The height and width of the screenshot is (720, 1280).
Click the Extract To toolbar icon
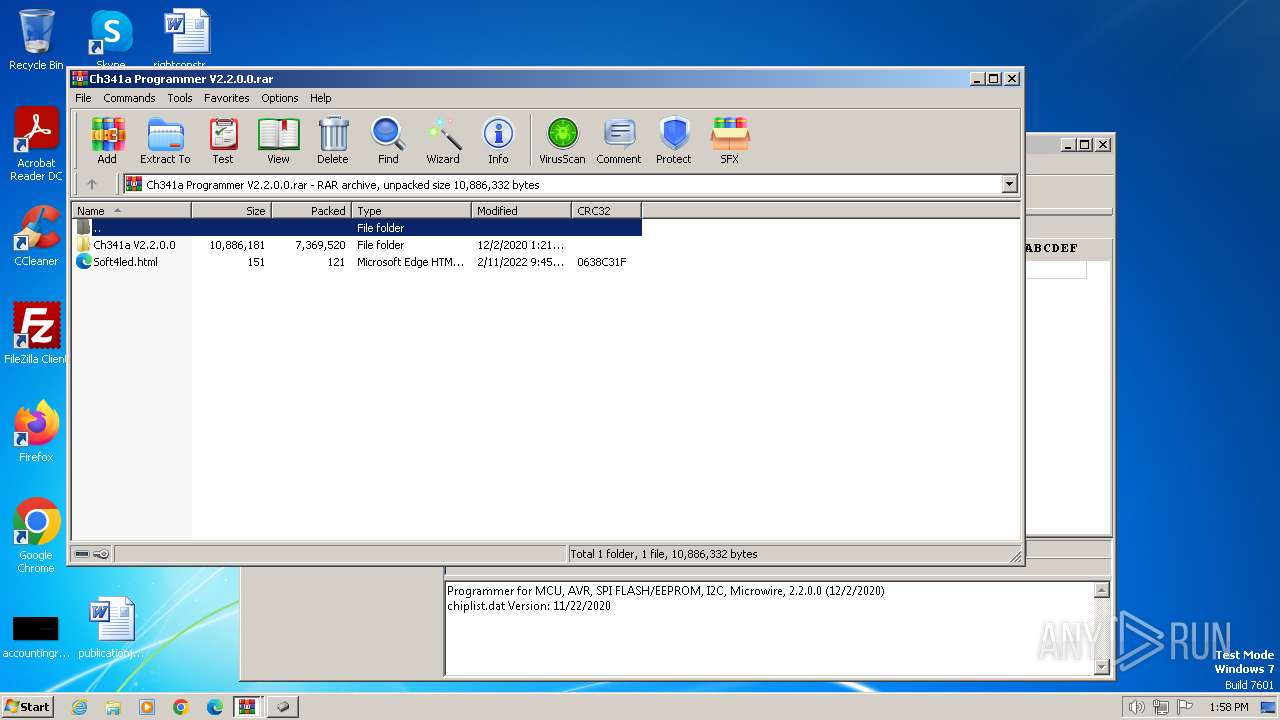pos(165,140)
